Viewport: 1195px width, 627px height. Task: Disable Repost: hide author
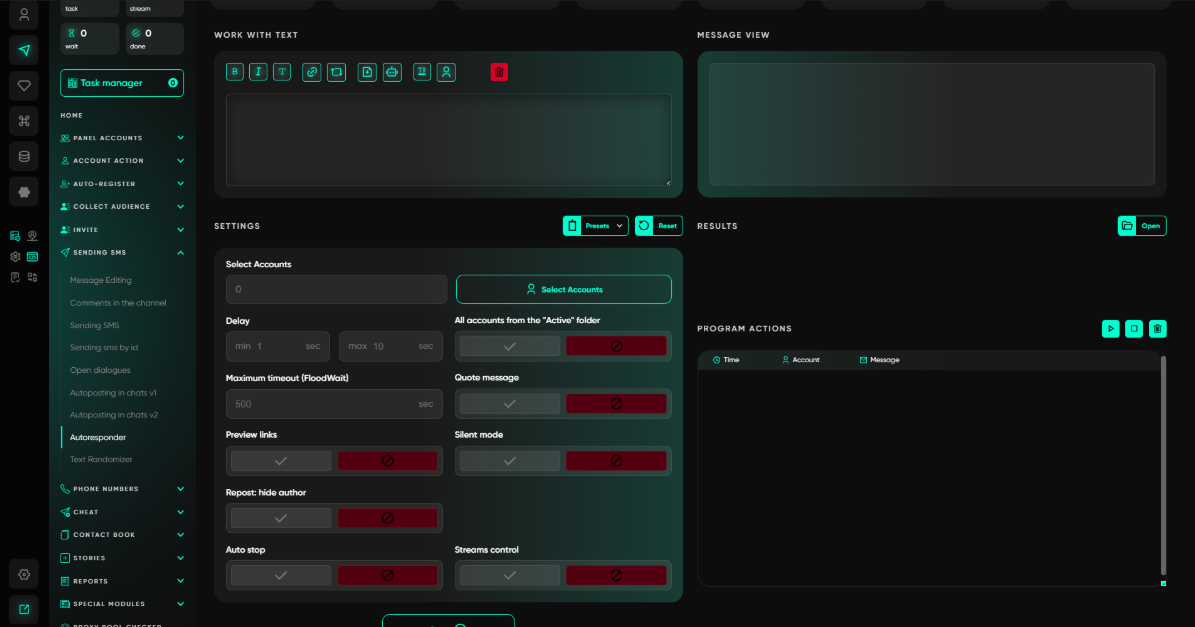pyautogui.click(x=388, y=518)
